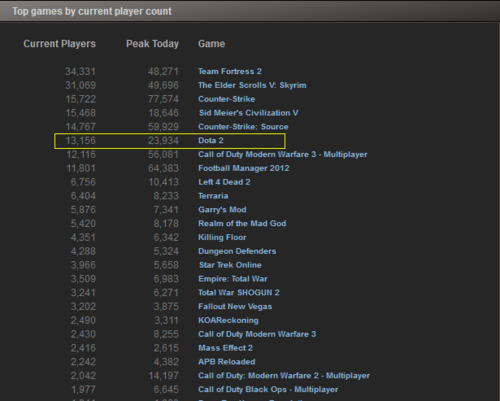Click current players value 5,420
500x401 pixels.
coord(83,224)
